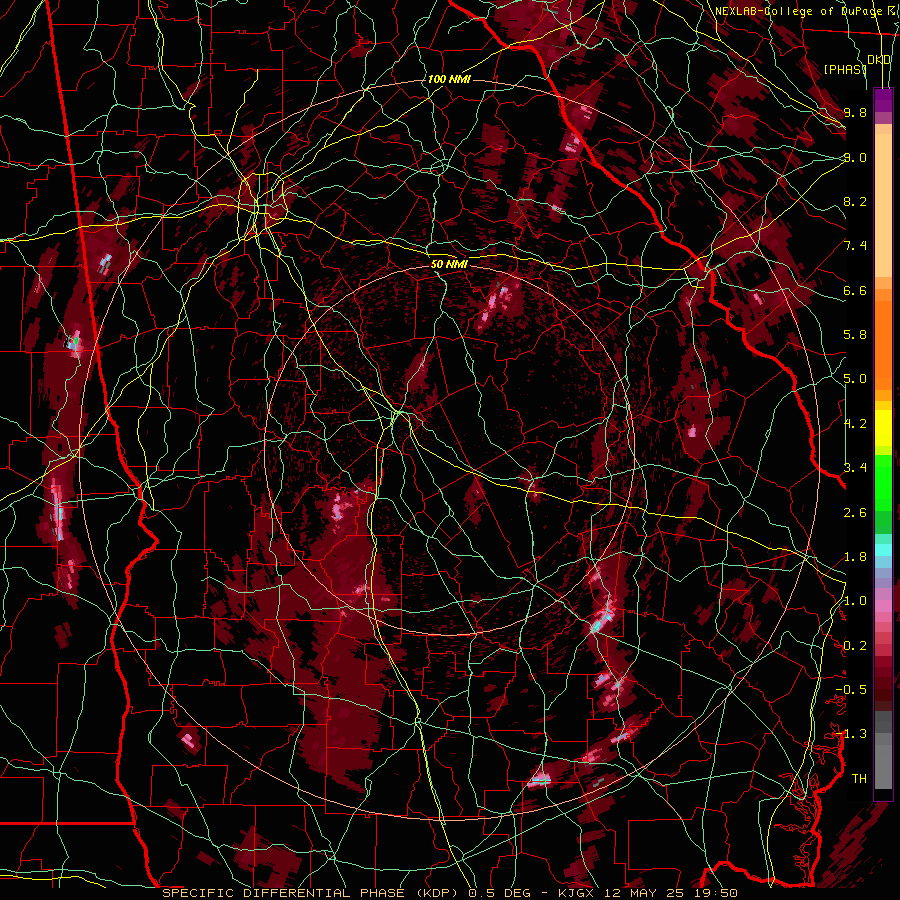Select the 9.8 value on the scale

pyautogui.click(x=855, y=112)
